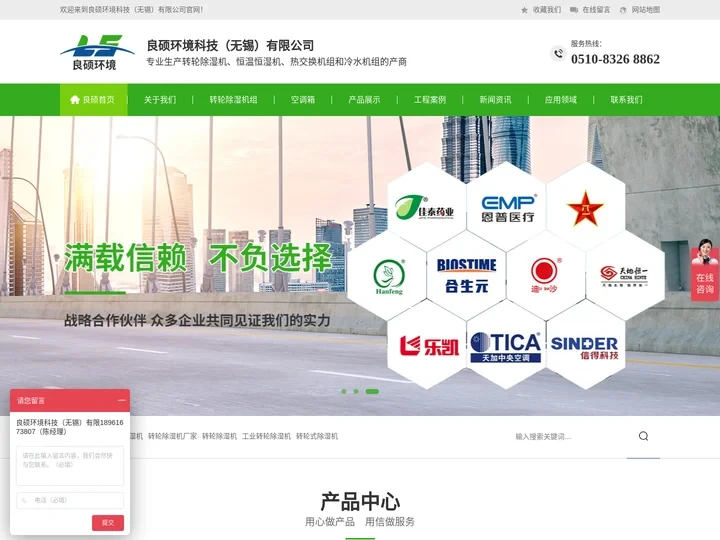Click the globe icon beside 网站地图

[x=623, y=10]
